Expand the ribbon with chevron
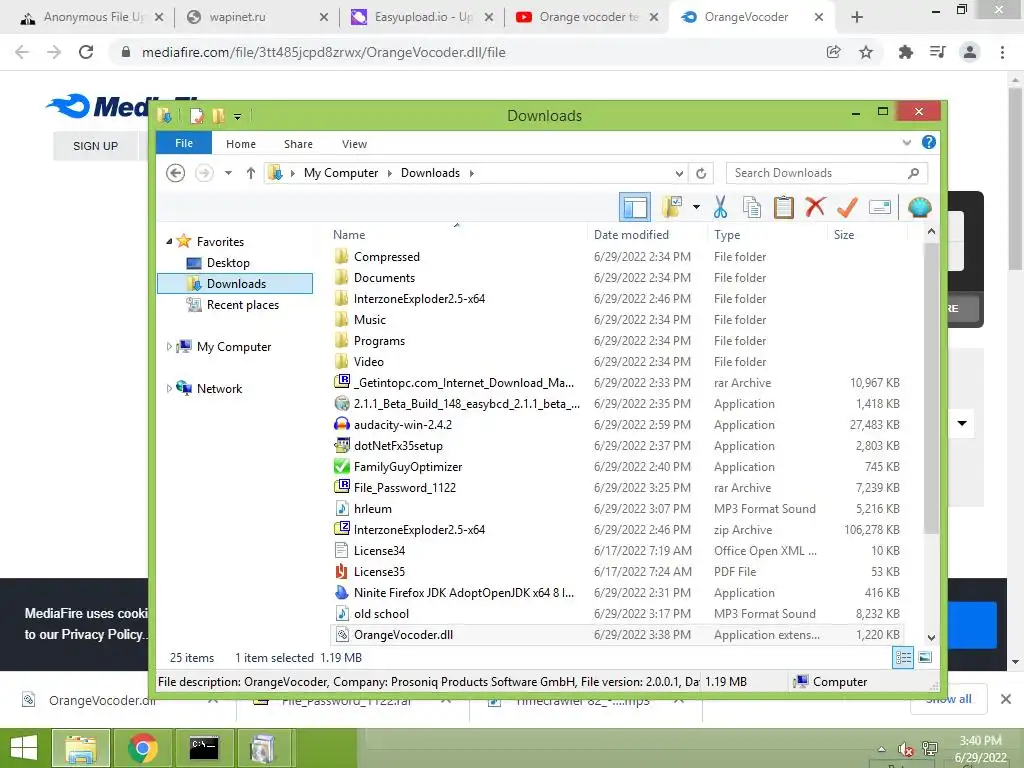 [906, 142]
